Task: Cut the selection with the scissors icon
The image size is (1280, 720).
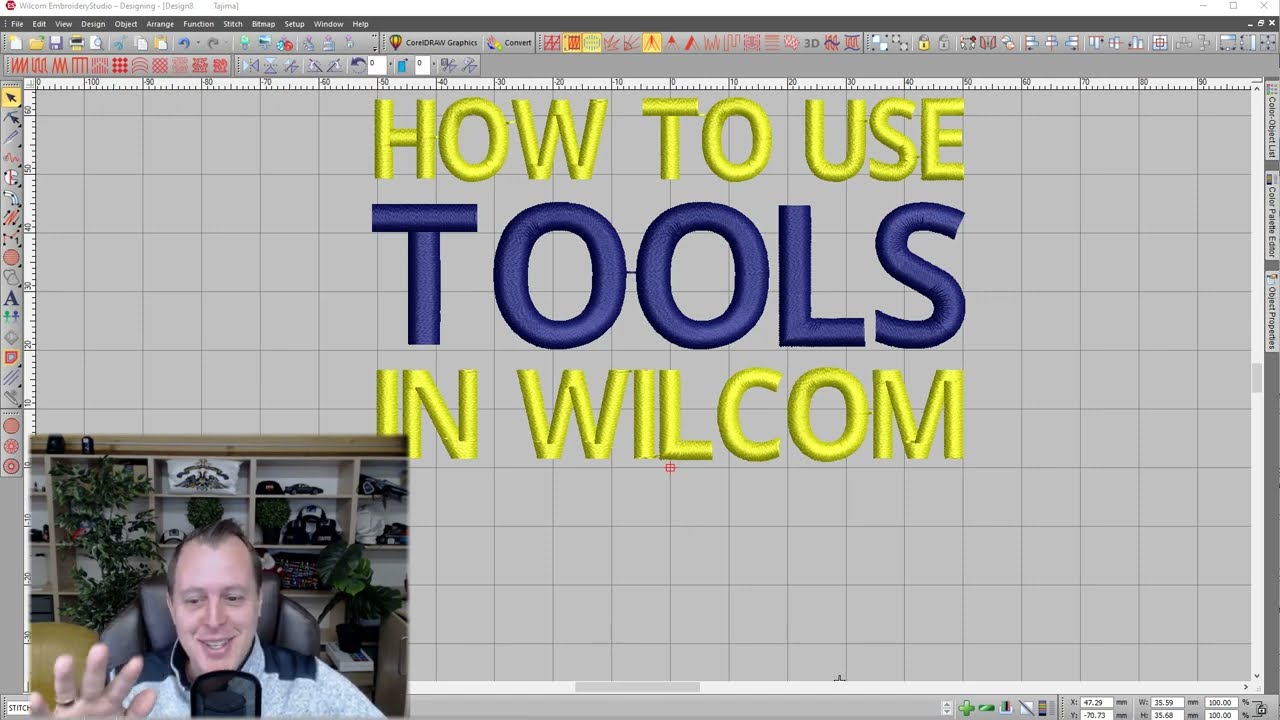Action: coord(119,43)
